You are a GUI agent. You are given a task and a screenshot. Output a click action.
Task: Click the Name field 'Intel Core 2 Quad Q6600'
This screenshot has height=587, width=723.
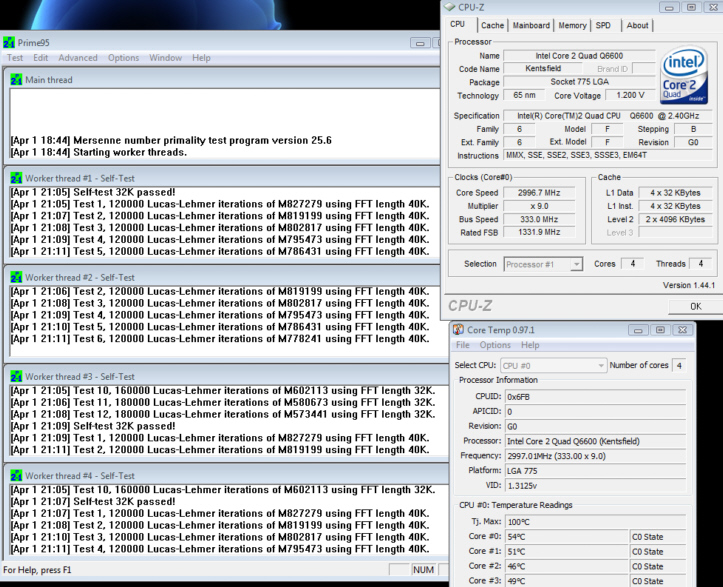coord(579,56)
